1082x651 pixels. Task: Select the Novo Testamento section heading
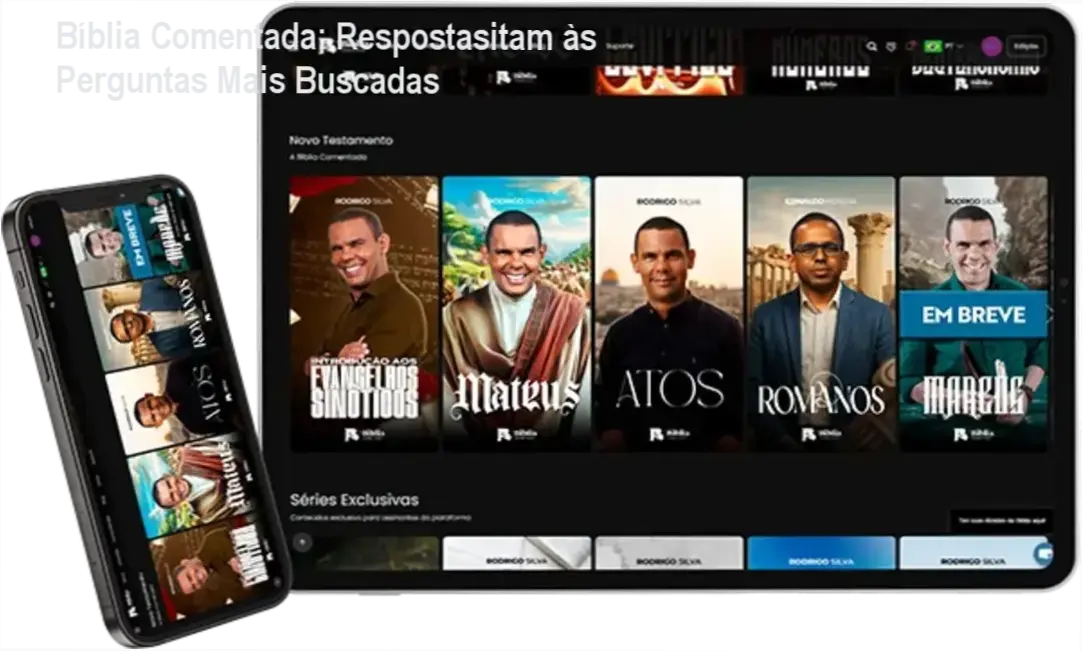341,140
